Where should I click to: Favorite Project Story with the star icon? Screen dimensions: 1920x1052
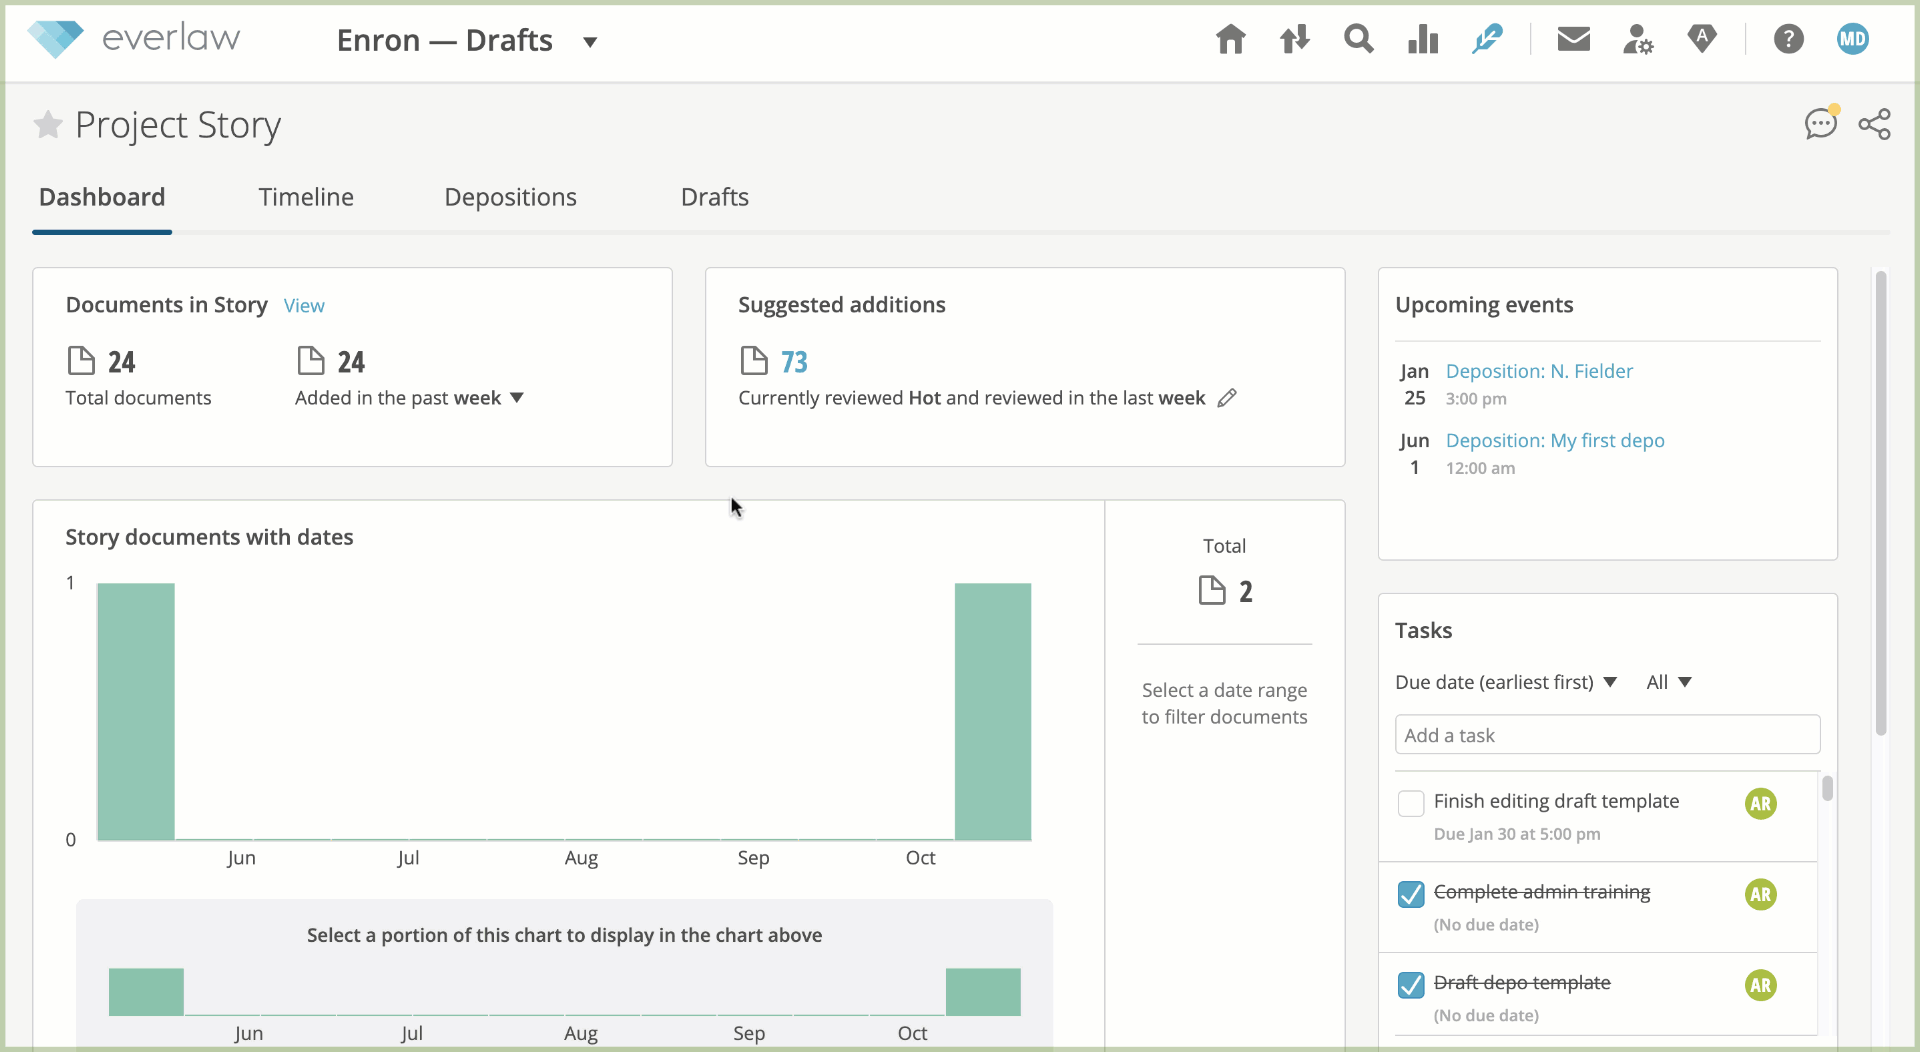tap(48, 125)
